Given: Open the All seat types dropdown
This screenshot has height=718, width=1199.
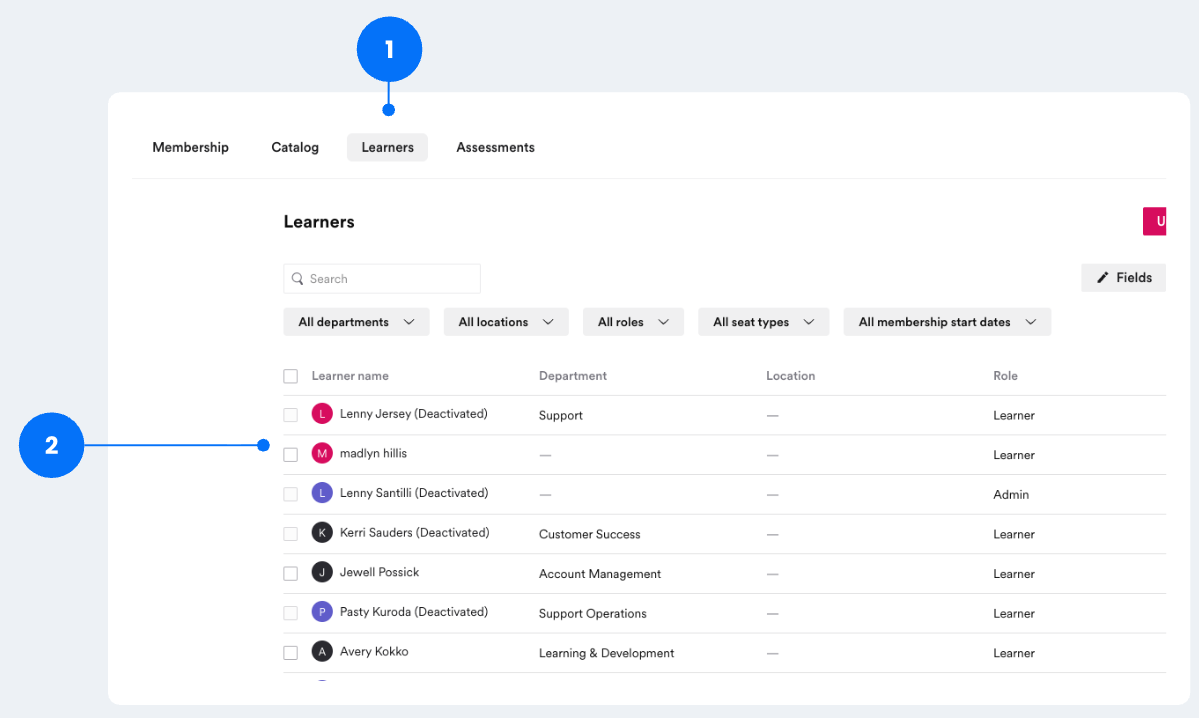Looking at the screenshot, I should click(764, 322).
